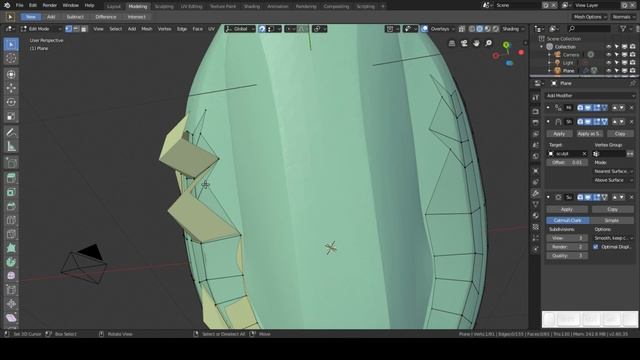Switch to face select mode

click(84, 29)
